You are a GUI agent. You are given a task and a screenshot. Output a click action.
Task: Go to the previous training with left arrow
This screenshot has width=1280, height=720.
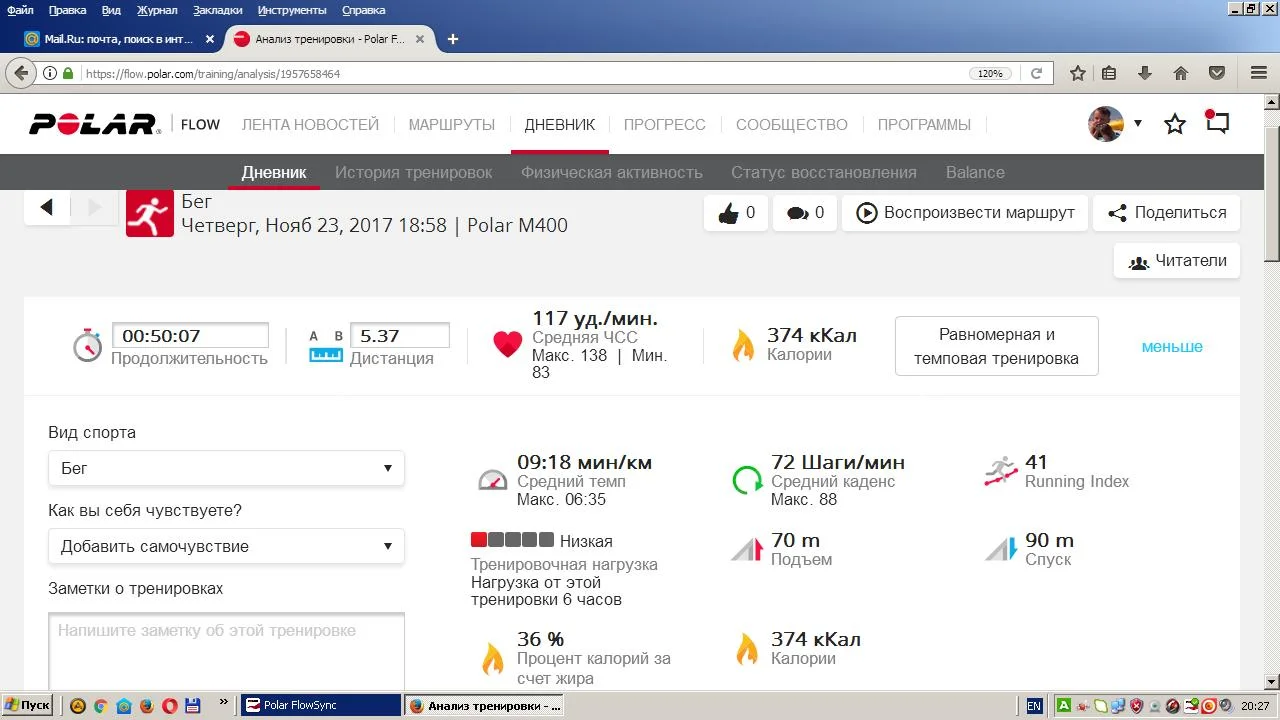[47, 207]
